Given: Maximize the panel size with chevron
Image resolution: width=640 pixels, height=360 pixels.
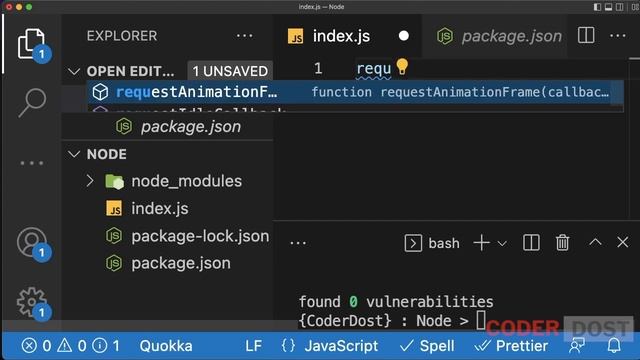Looking at the screenshot, I should click(x=595, y=242).
